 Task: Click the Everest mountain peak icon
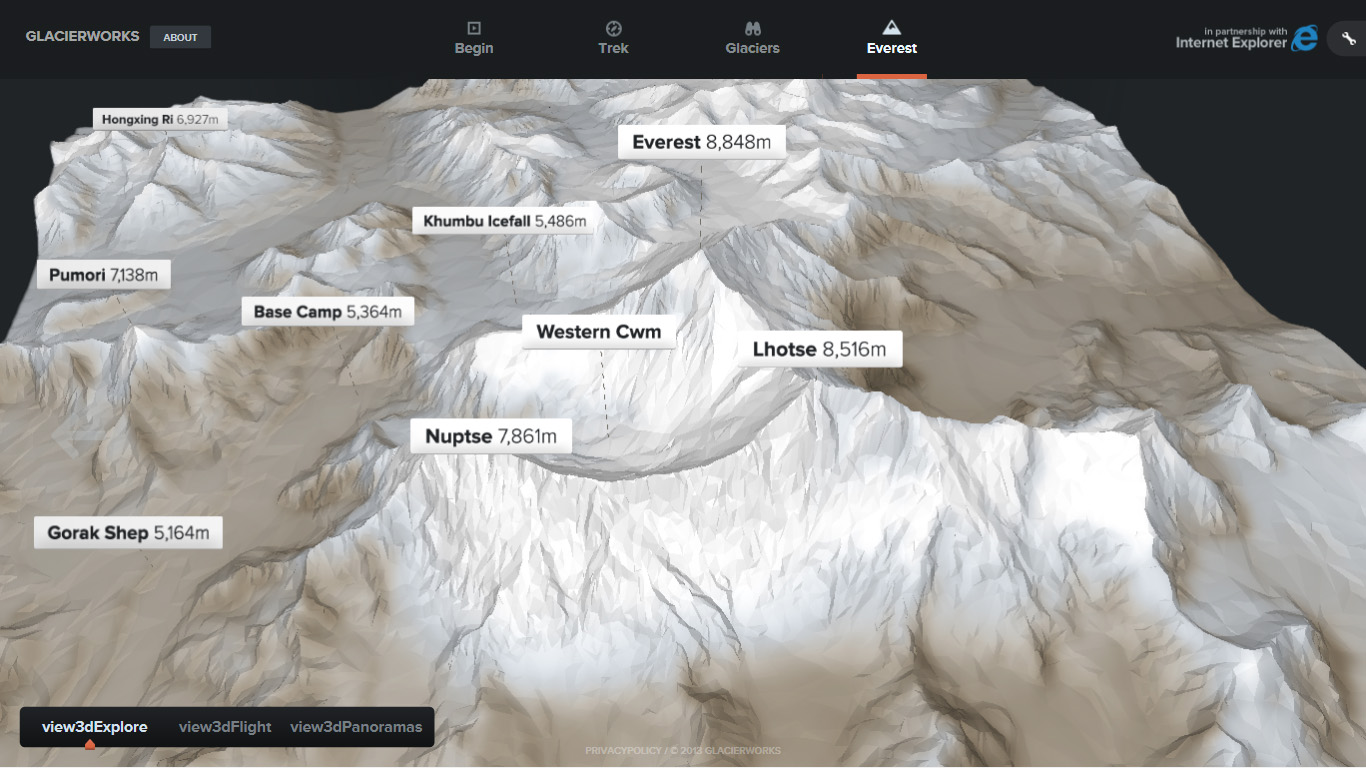[892, 28]
